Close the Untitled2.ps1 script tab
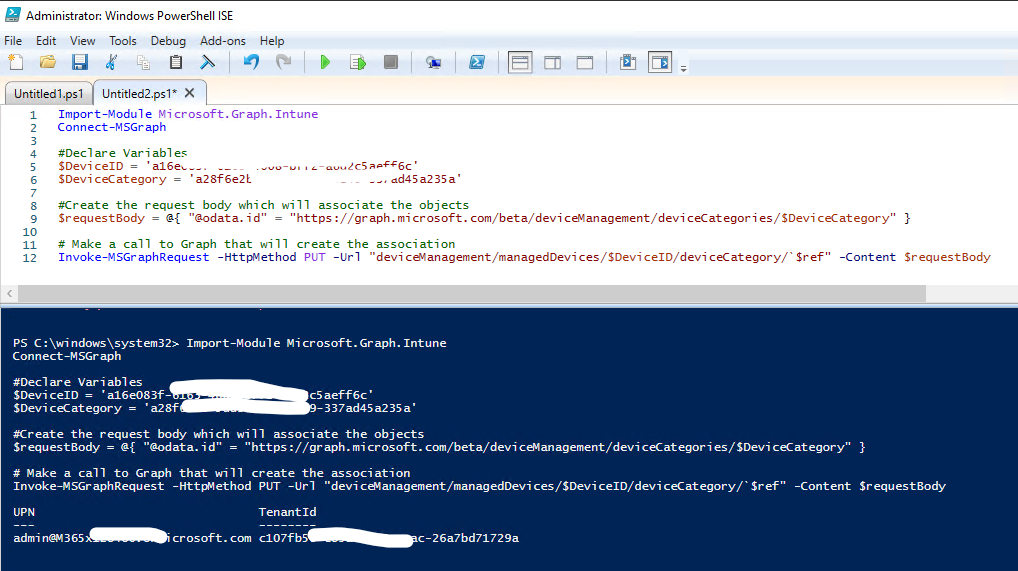 click(x=190, y=93)
